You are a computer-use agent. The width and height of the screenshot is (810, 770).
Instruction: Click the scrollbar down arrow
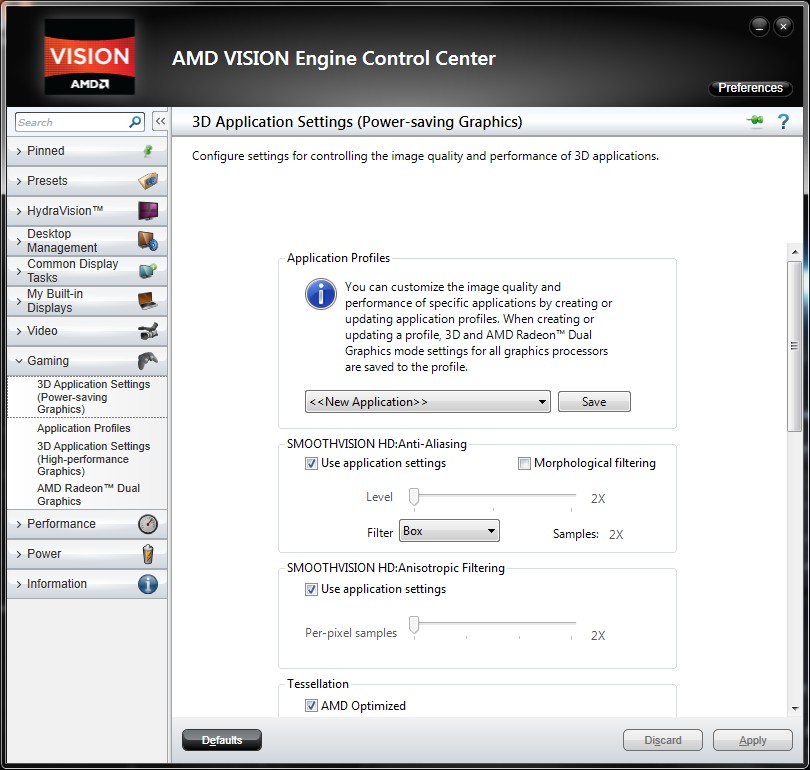pyautogui.click(x=795, y=709)
